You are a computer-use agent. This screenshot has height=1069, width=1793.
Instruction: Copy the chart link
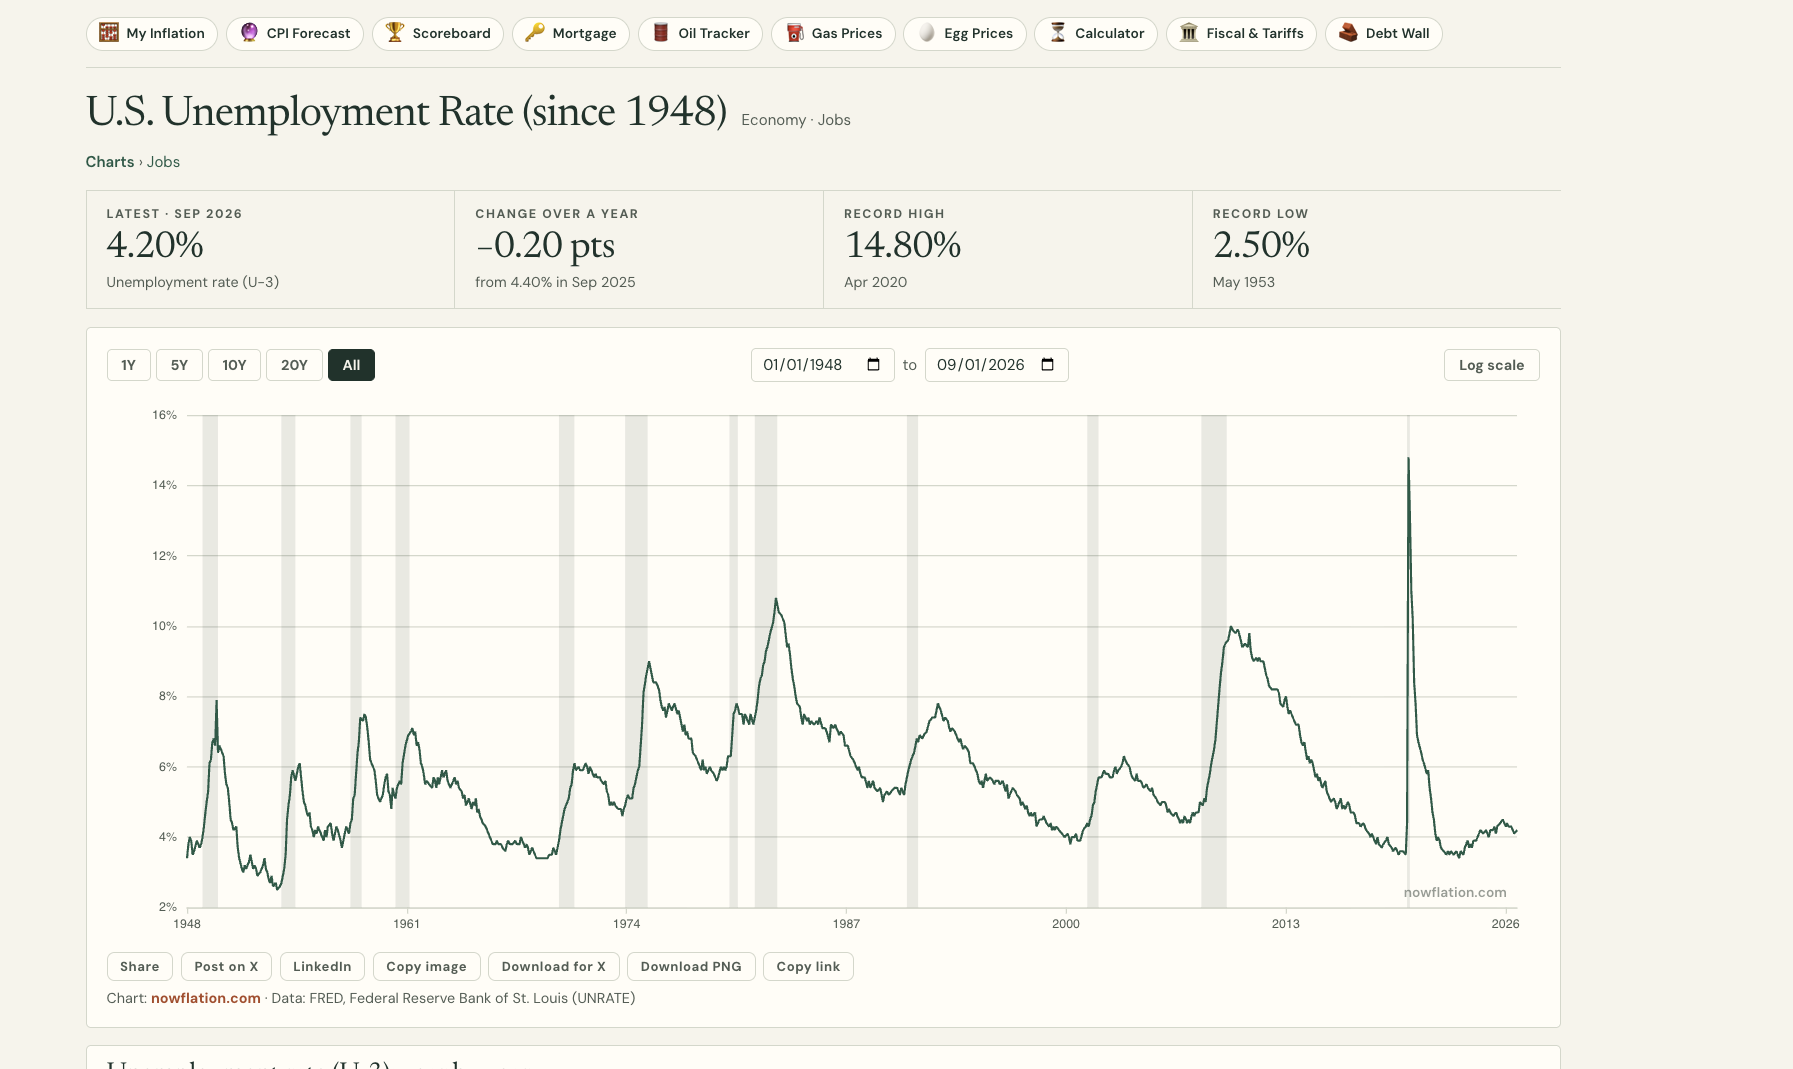pyautogui.click(x=808, y=966)
